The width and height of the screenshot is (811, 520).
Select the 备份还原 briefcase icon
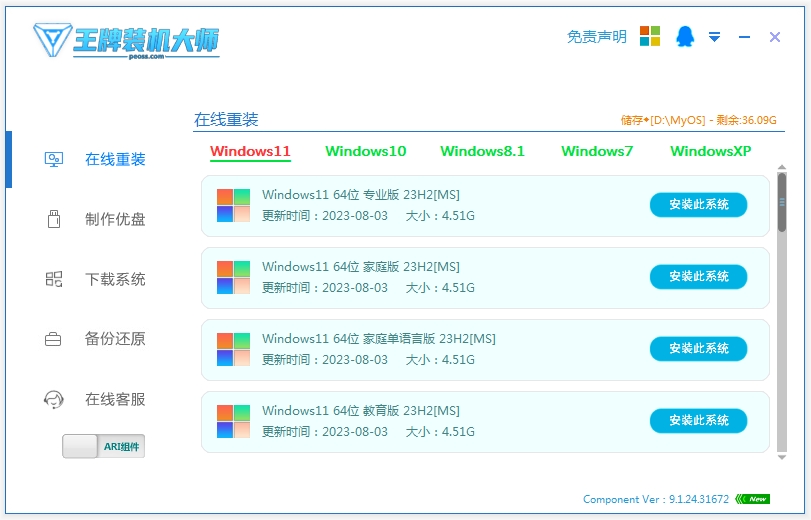53,339
